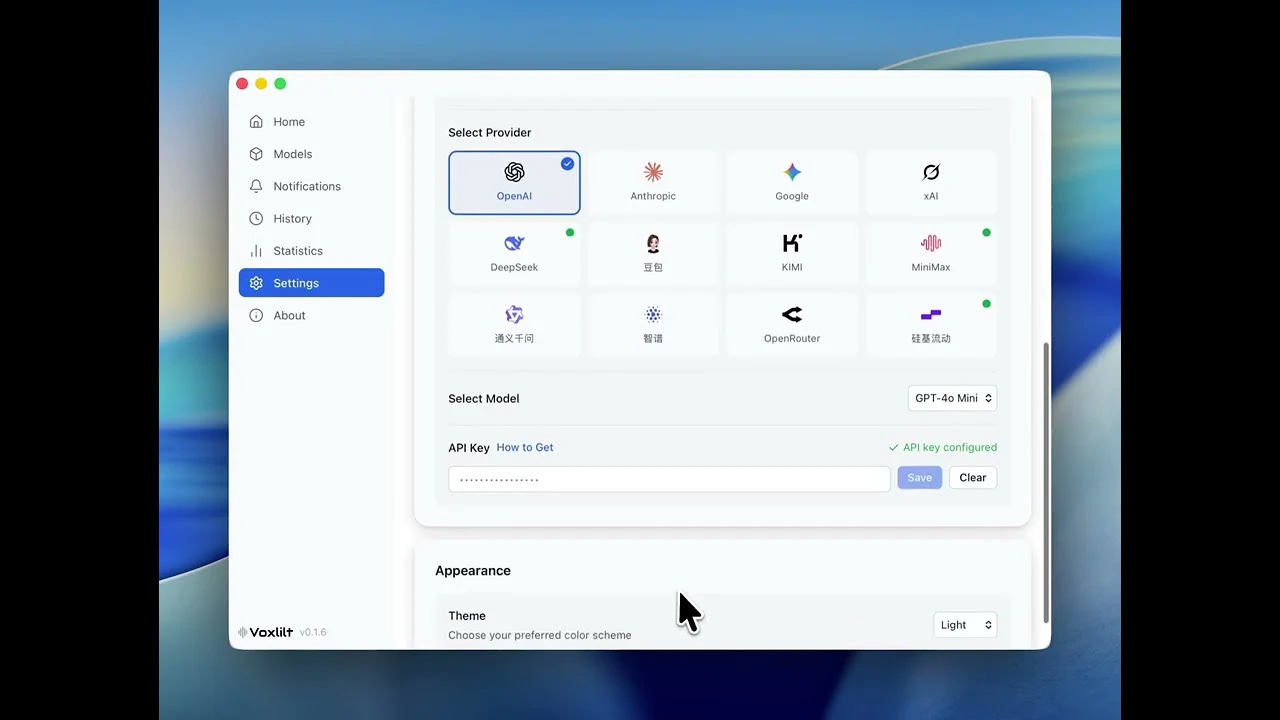Select the 通义千问 provider icon
The height and width of the screenshot is (720, 1280).
514,314
